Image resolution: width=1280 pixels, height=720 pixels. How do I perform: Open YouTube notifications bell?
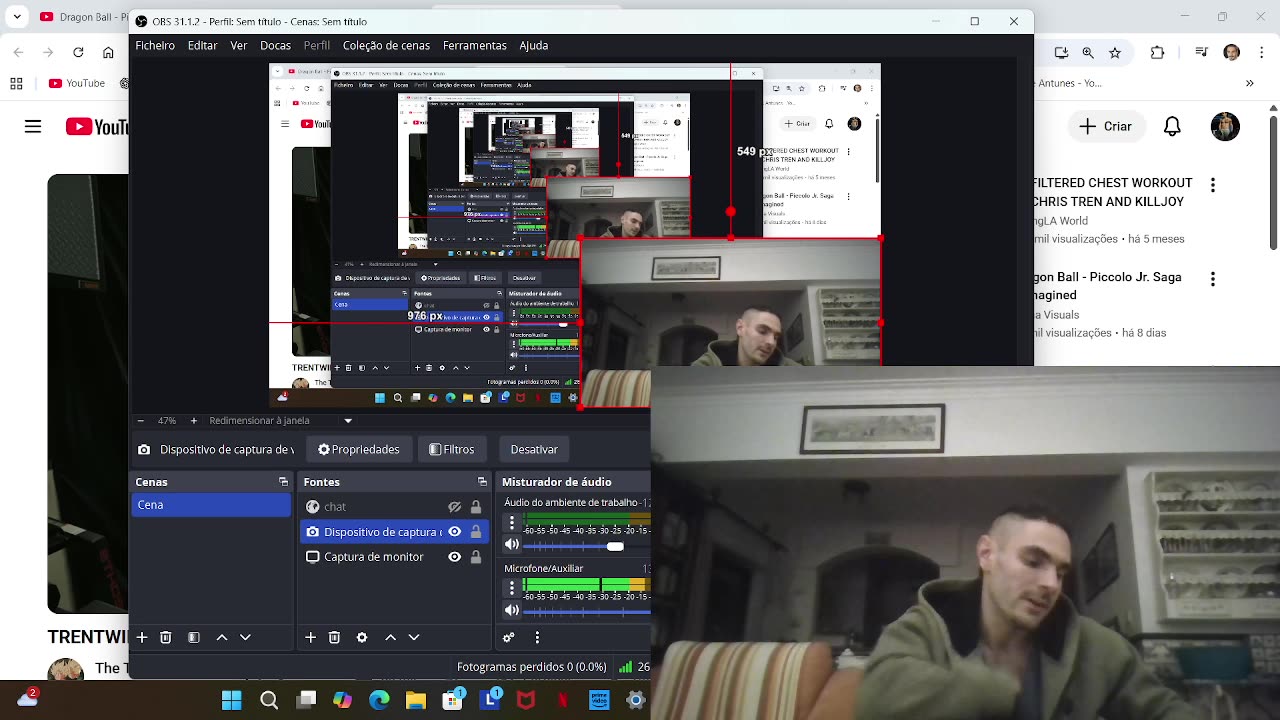click(x=1172, y=126)
